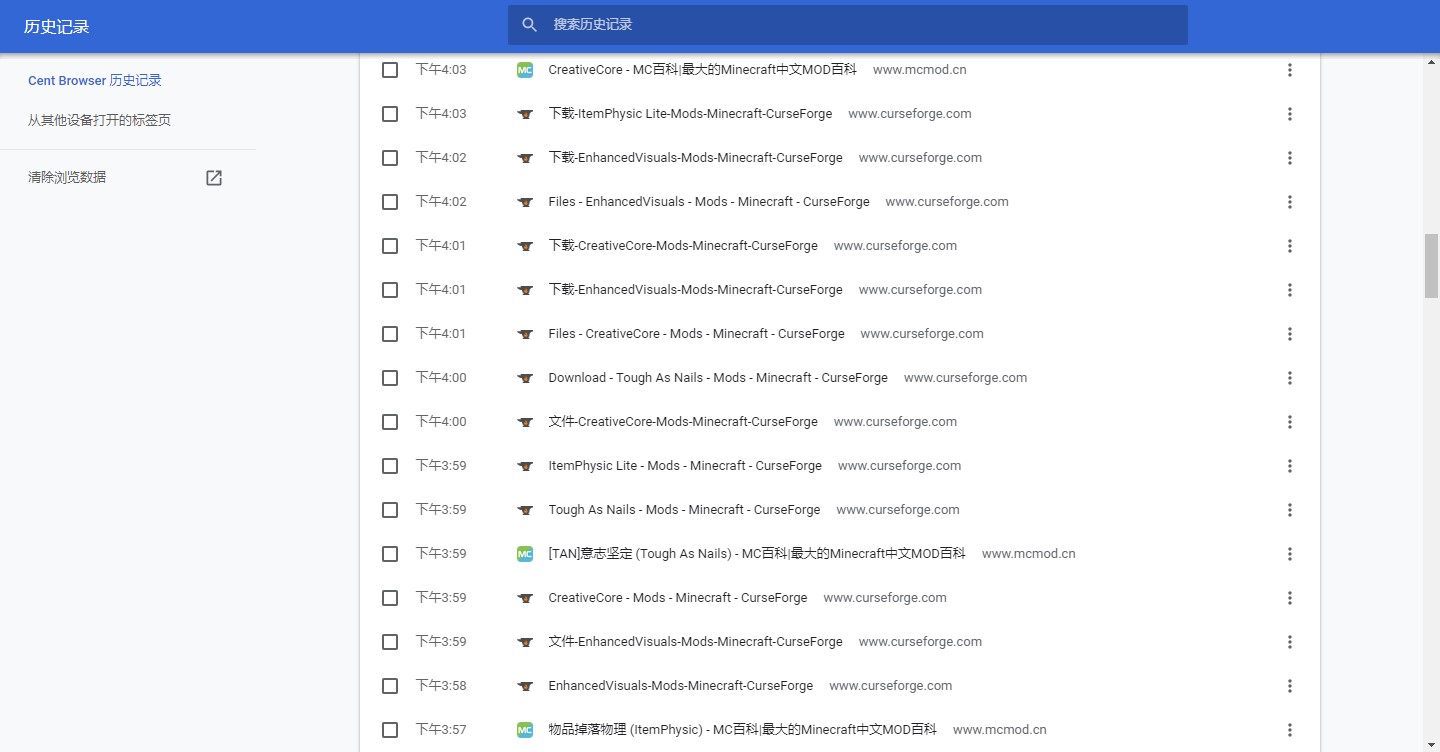Open three-dot menu for Files - CreativeCore row
The height and width of the screenshot is (752, 1440).
(1290, 334)
